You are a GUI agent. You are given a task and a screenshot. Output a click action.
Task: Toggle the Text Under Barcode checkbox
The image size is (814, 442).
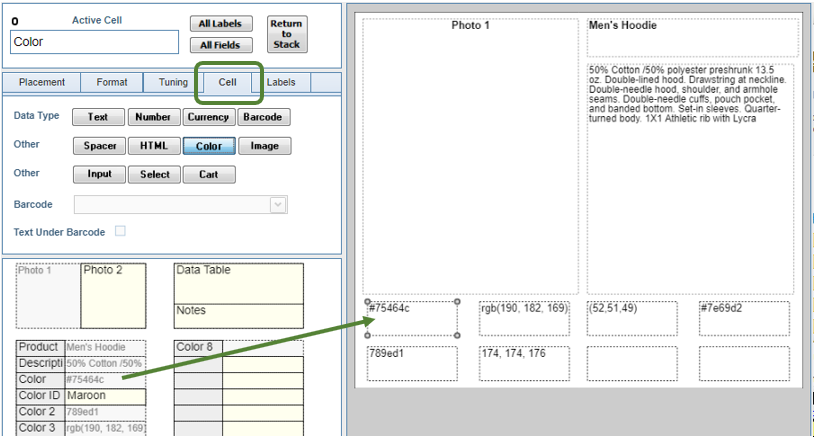point(120,232)
